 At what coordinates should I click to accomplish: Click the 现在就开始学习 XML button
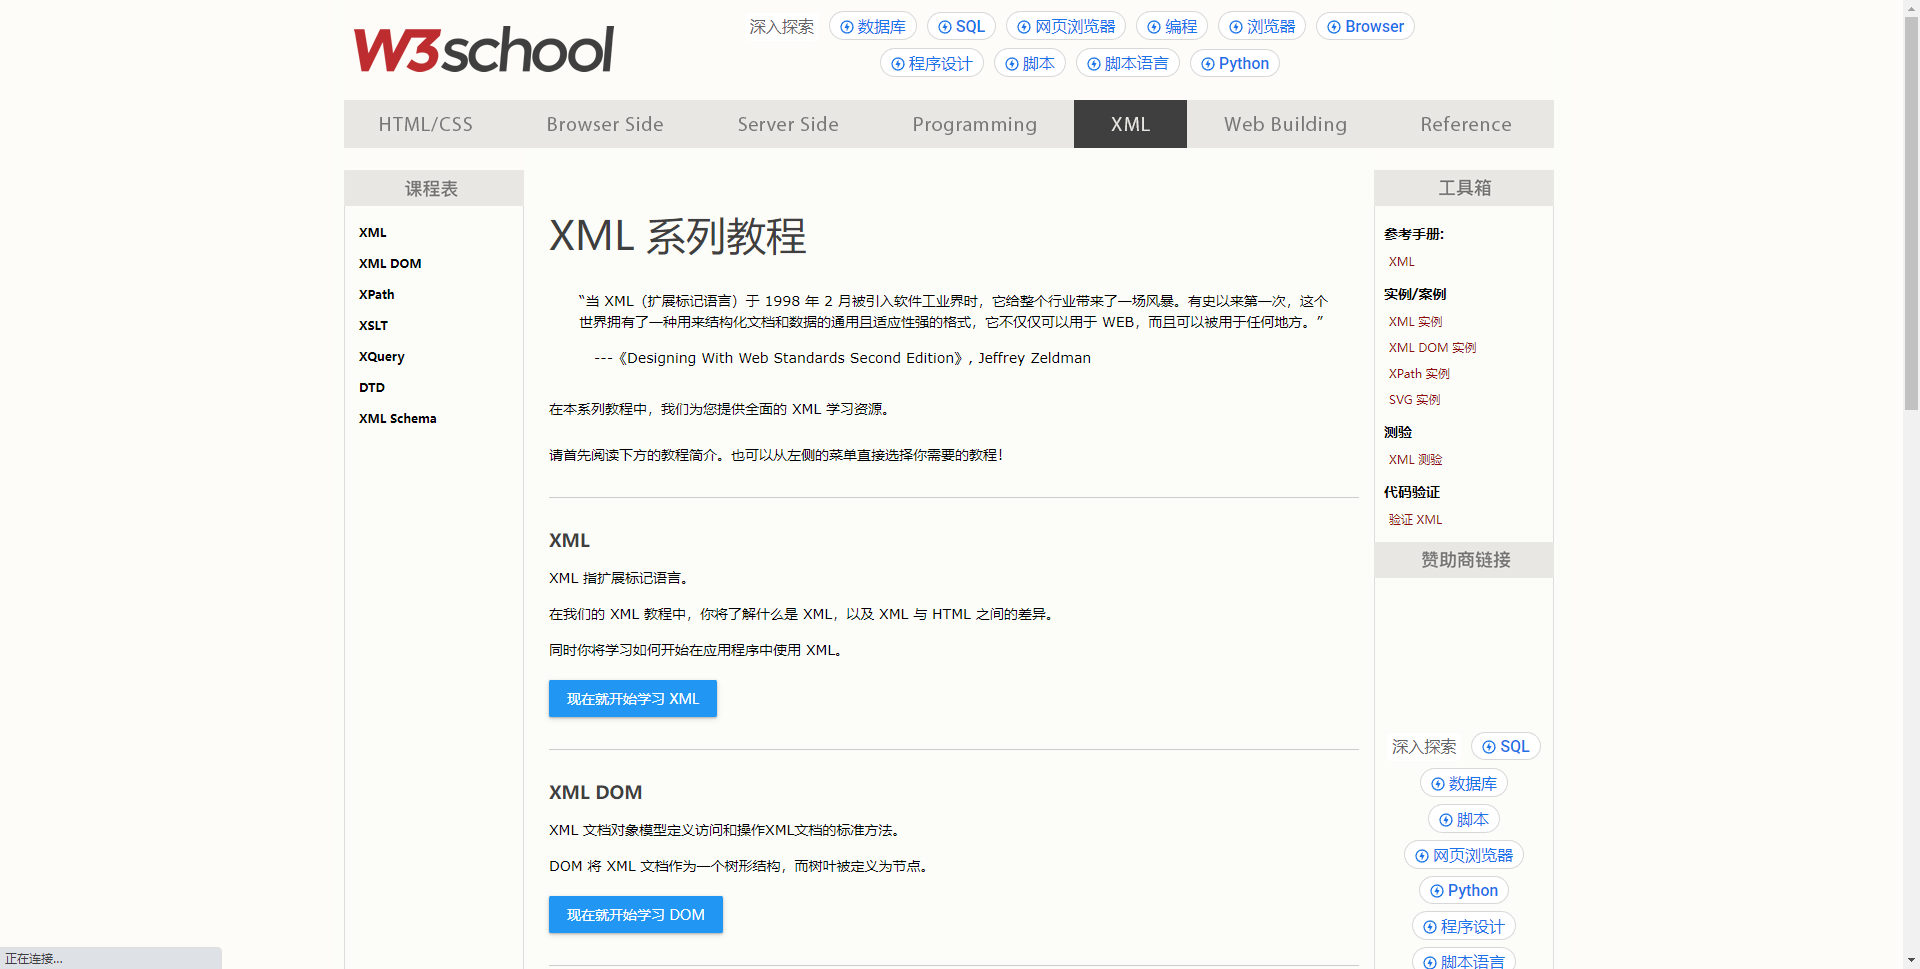633,699
